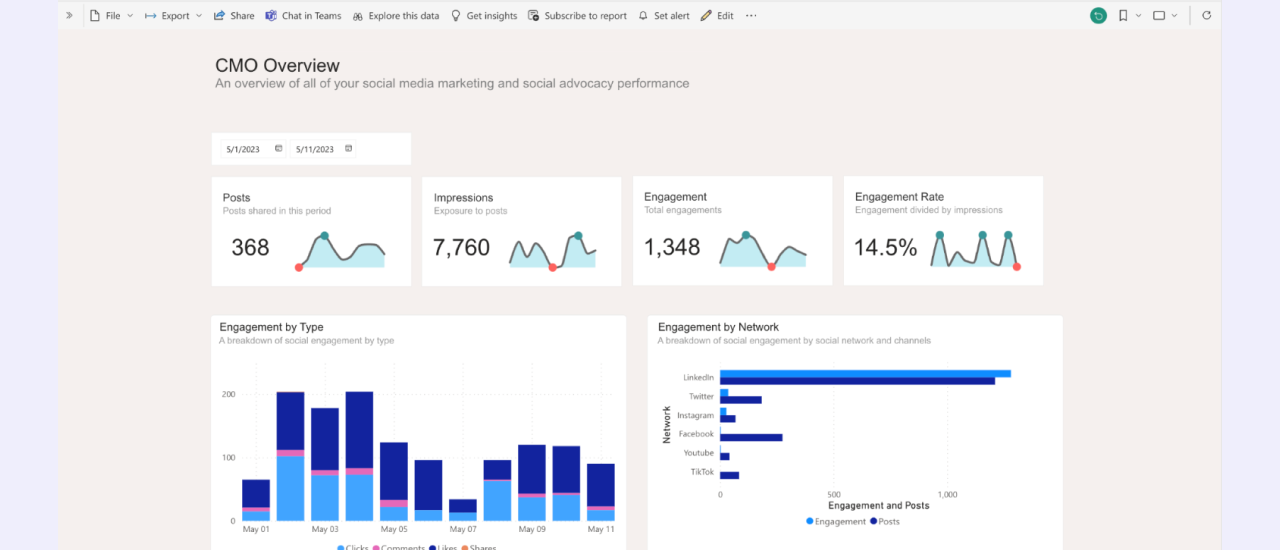The height and width of the screenshot is (550, 1280).
Task: Click the green reset to default icon
Action: click(1098, 16)
